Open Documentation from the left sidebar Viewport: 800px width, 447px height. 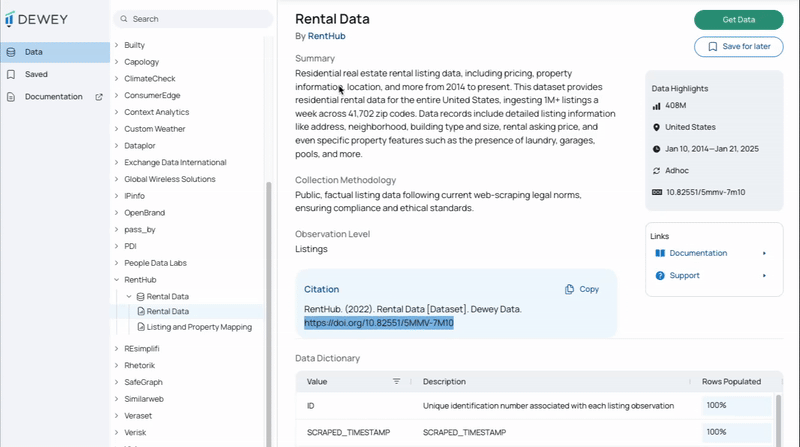[55, 97]
